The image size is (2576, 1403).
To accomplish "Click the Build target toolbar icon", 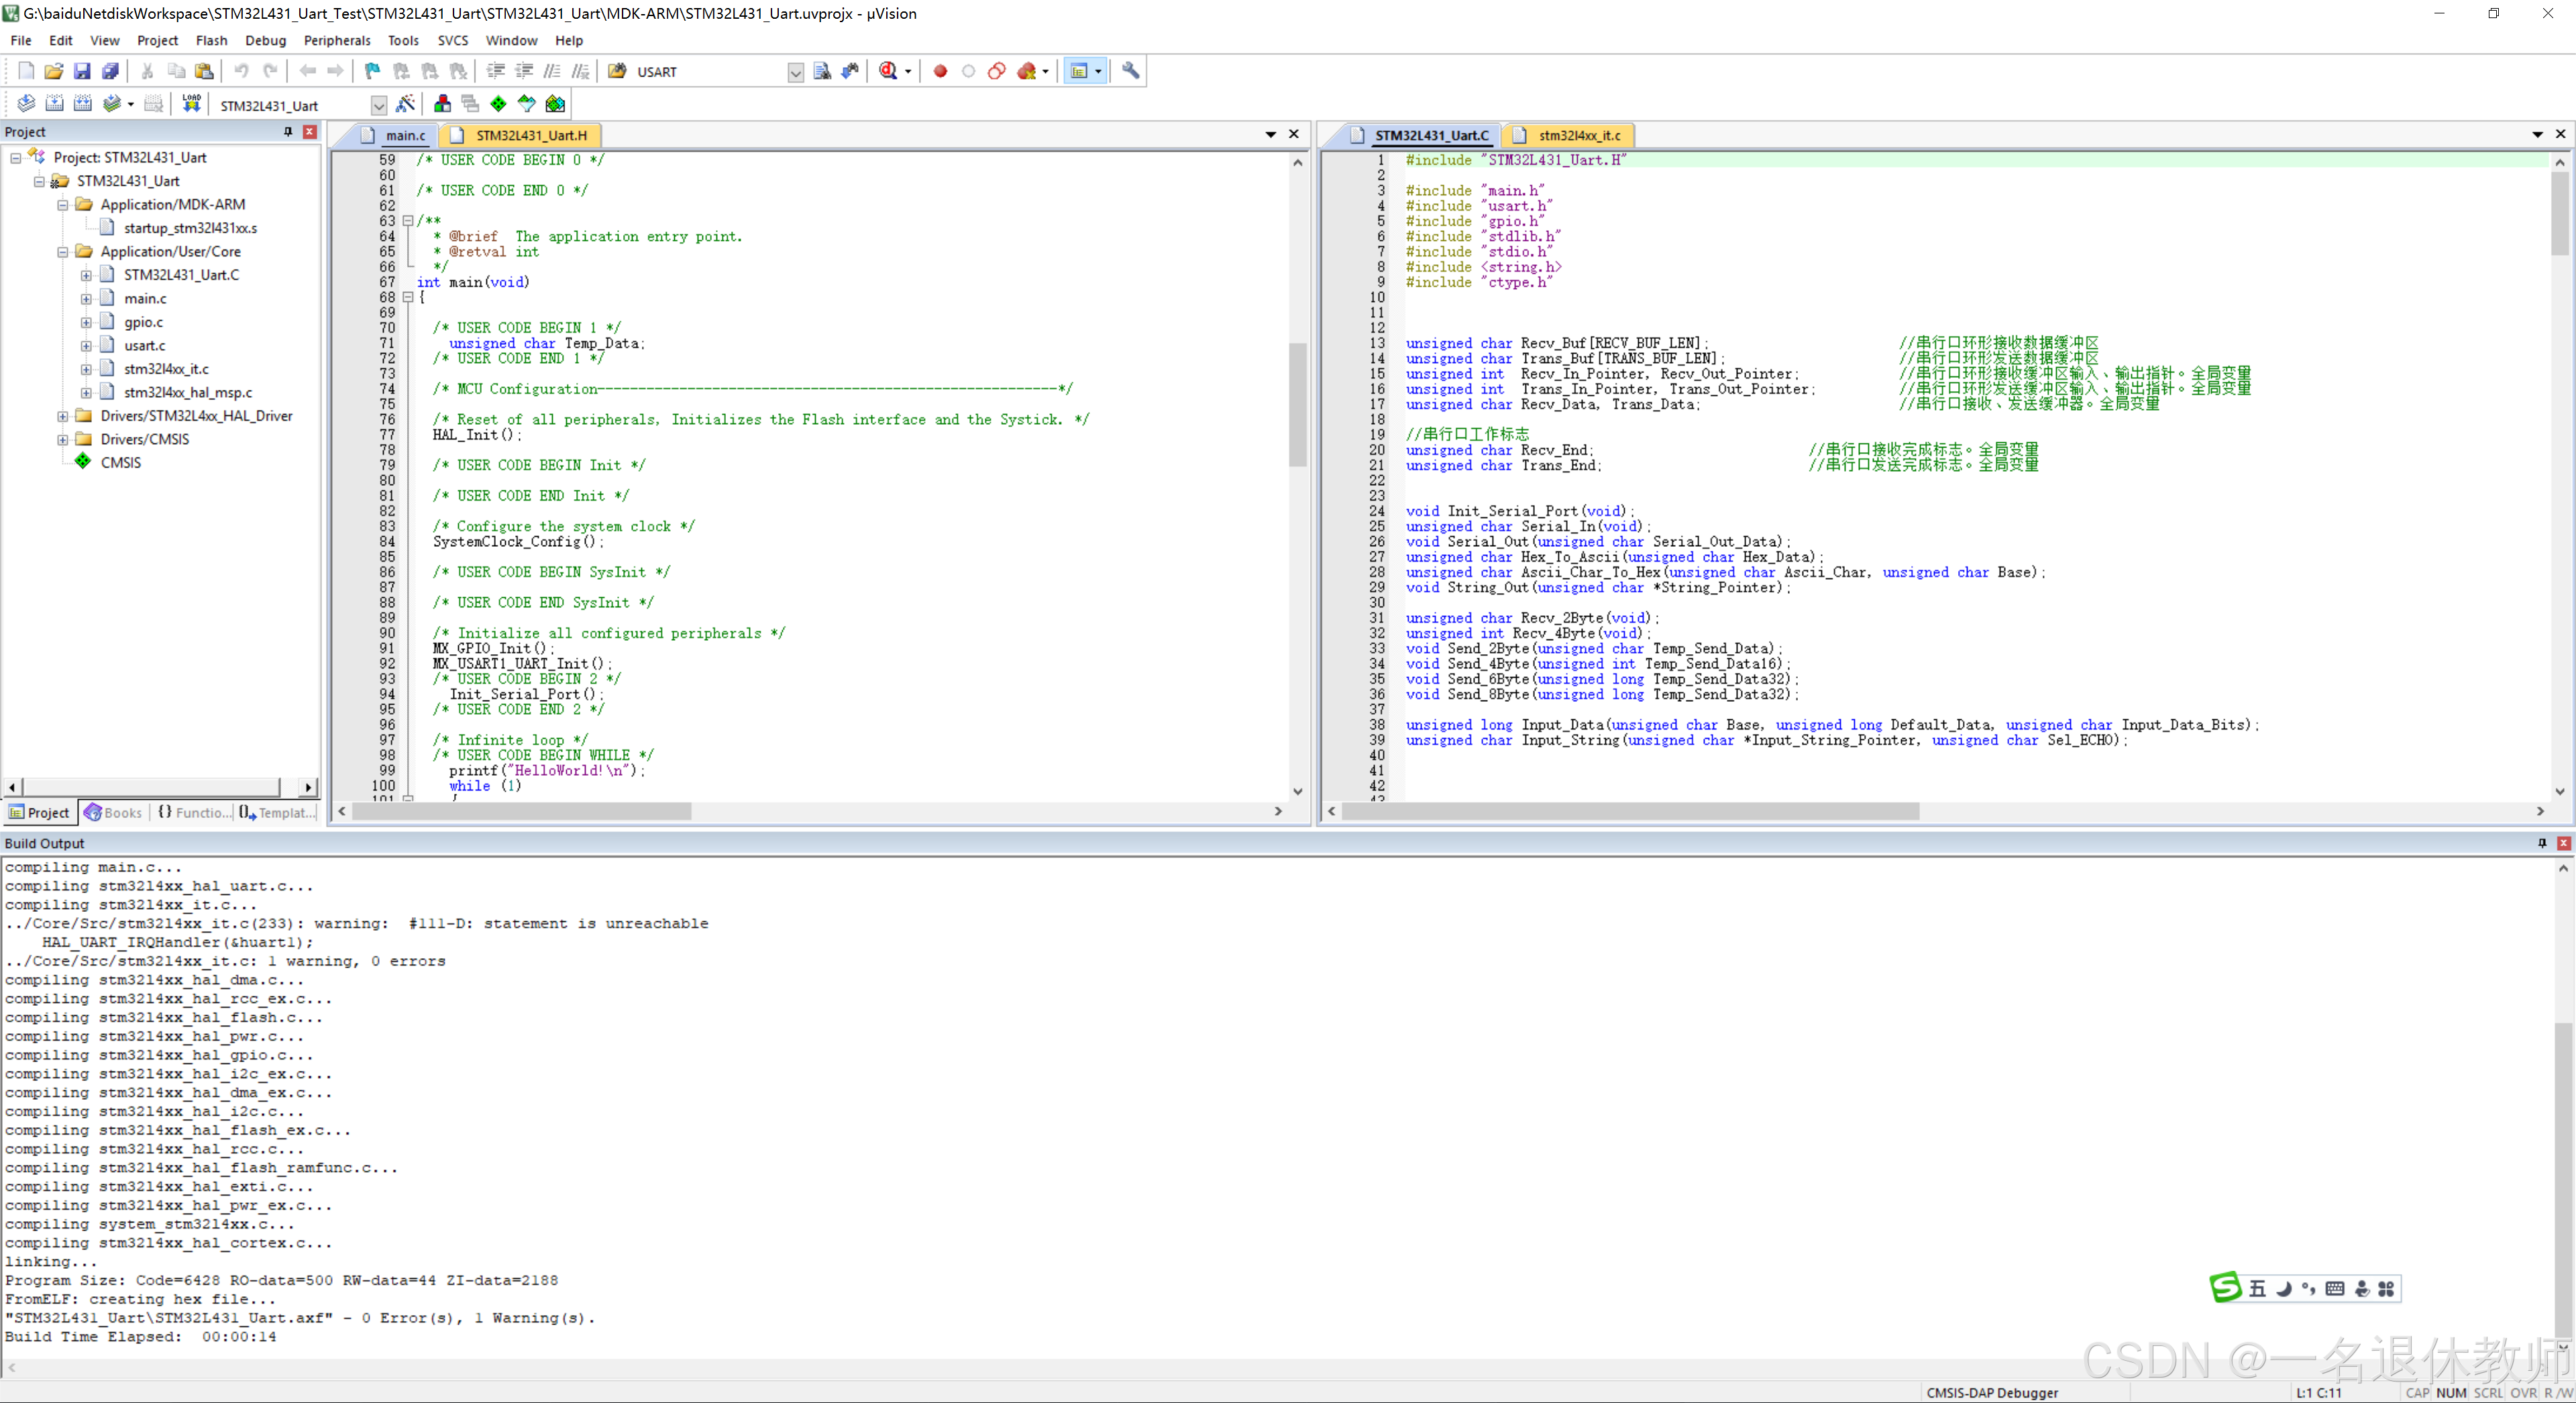I will coord(55,104).
